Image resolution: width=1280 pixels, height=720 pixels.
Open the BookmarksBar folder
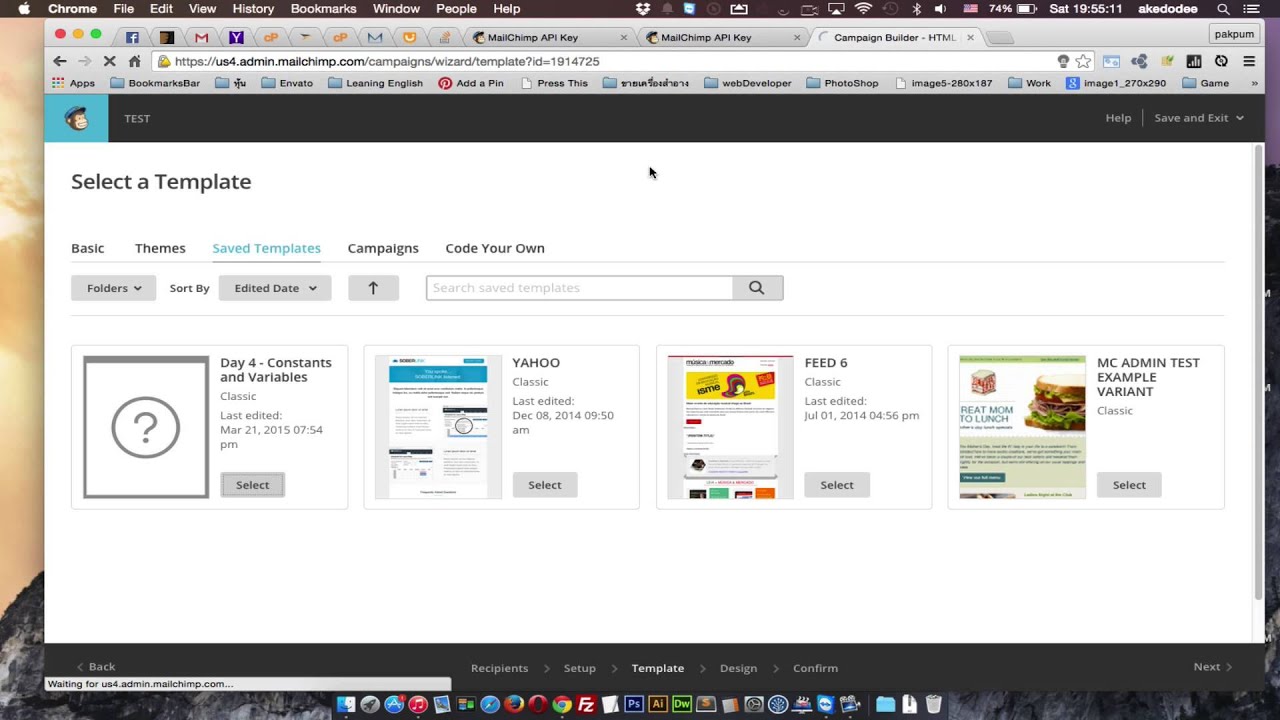(x=155, y=83)
